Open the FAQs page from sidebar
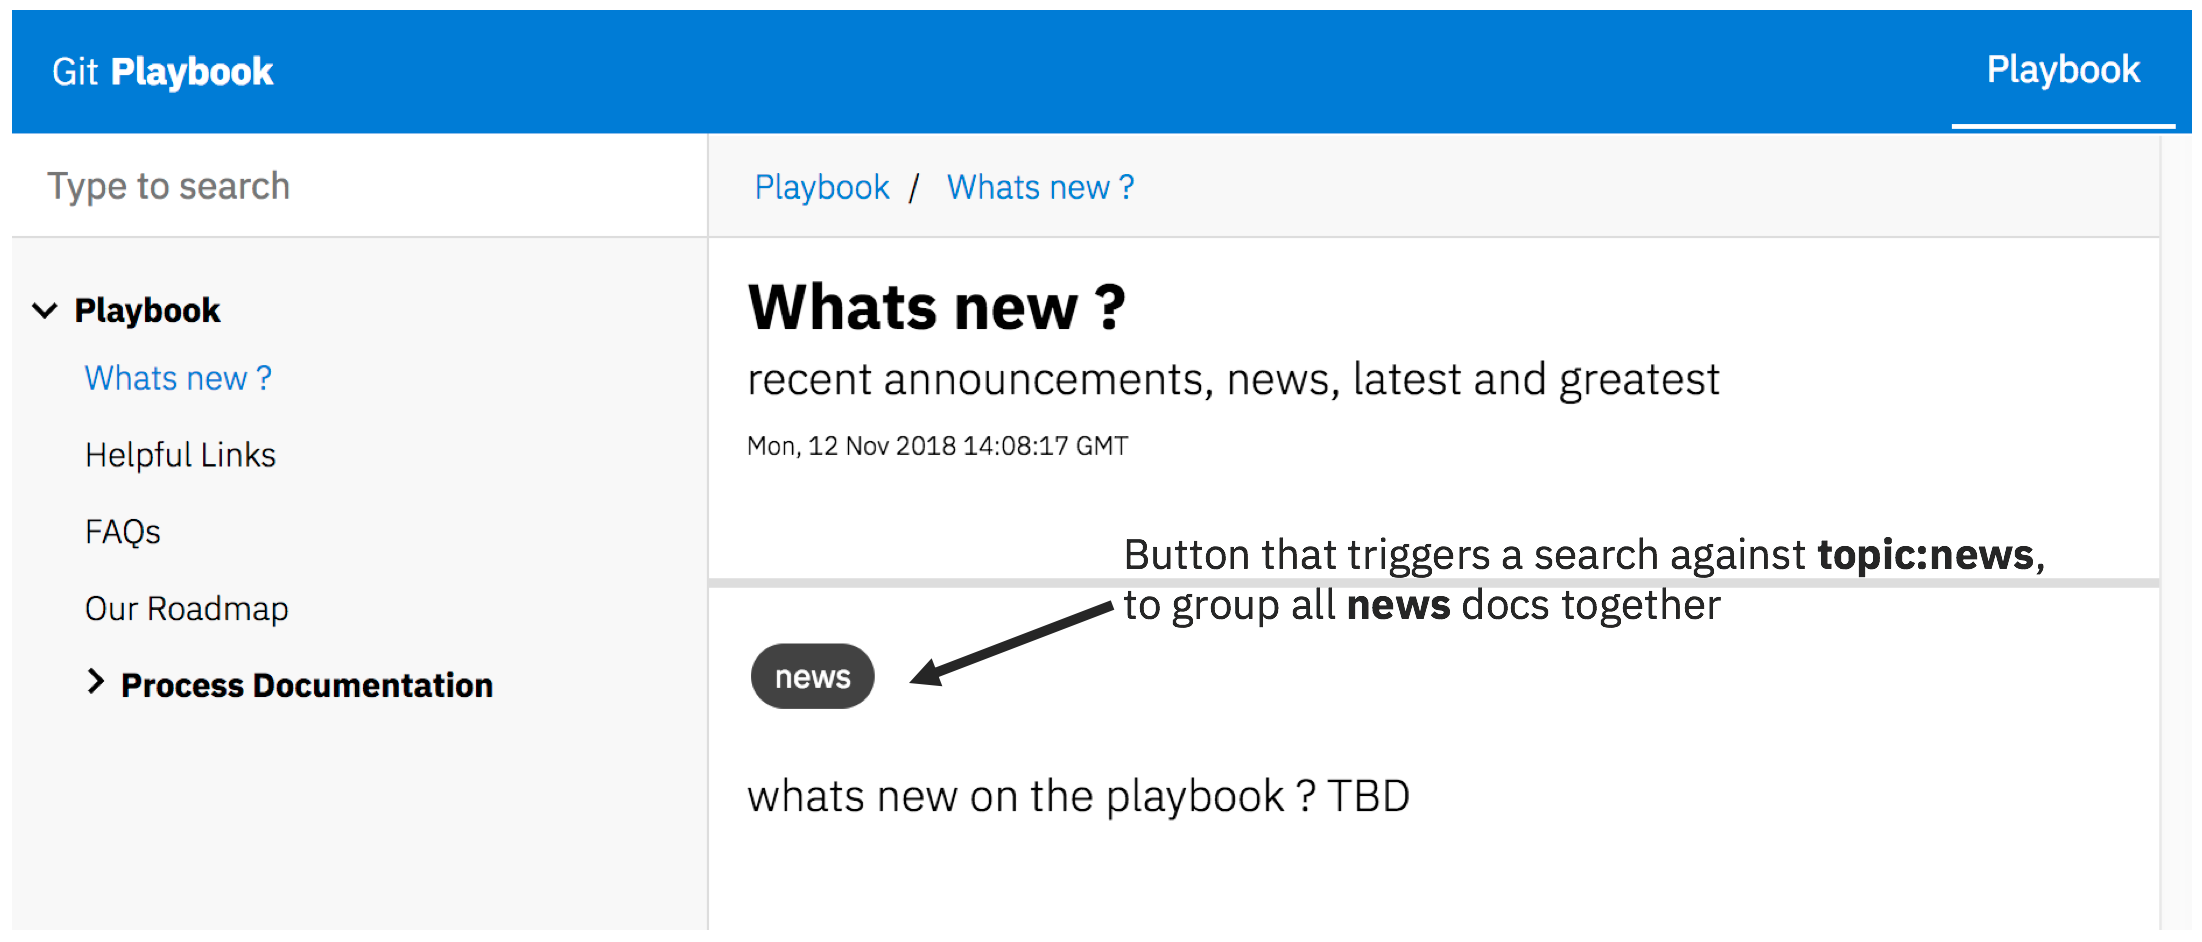 pos(122,531)
